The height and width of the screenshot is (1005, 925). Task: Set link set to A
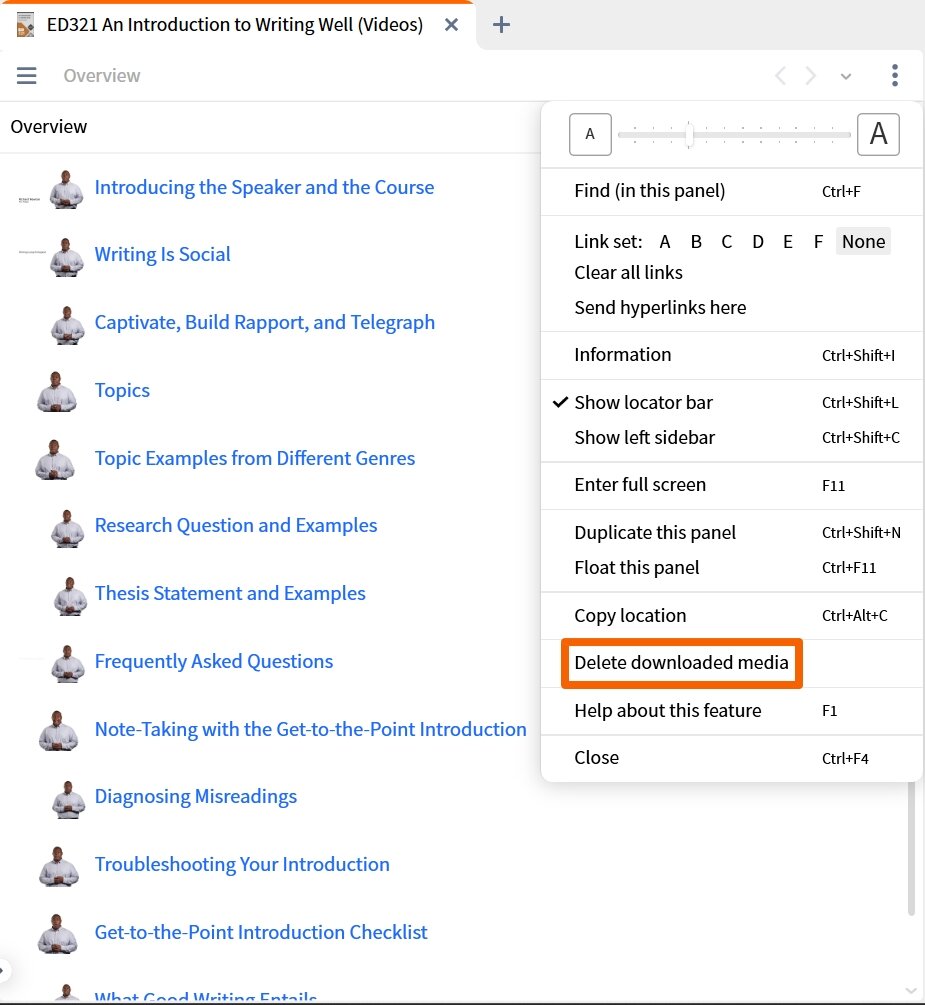[x=665, y=242]
